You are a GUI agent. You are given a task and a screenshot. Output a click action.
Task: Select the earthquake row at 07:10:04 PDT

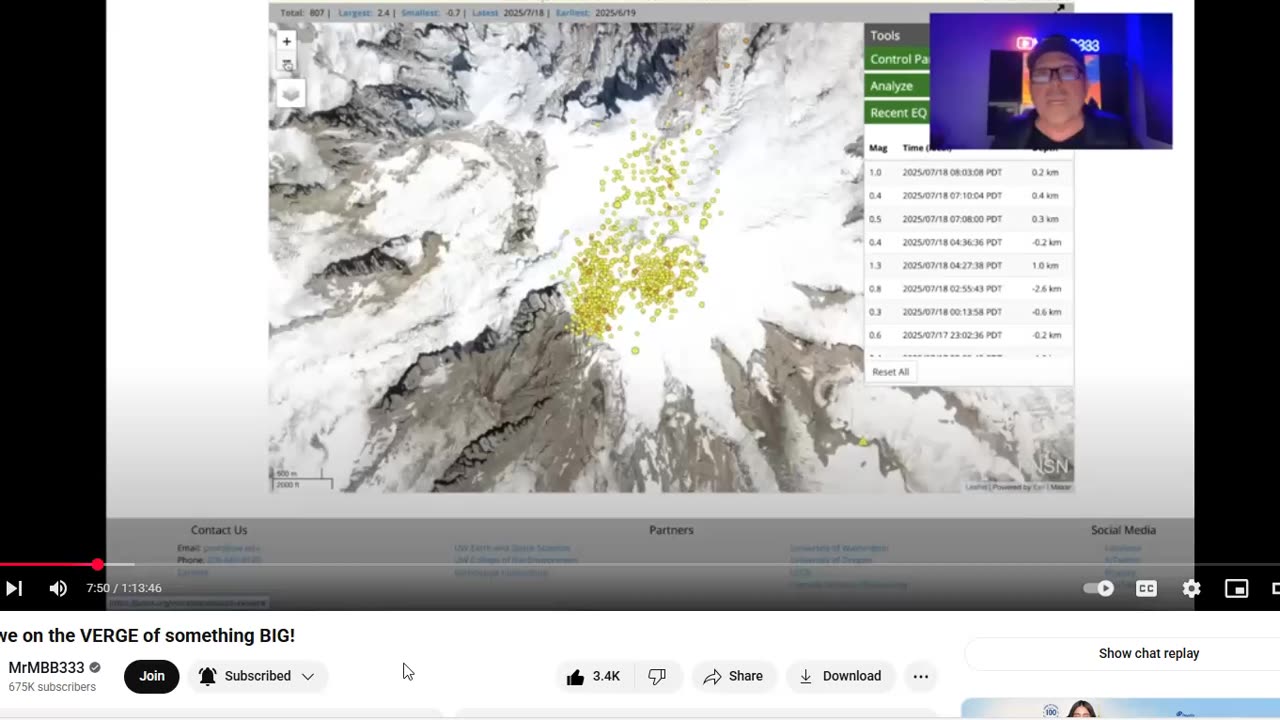pyautogui.click(x=968, y=195)
